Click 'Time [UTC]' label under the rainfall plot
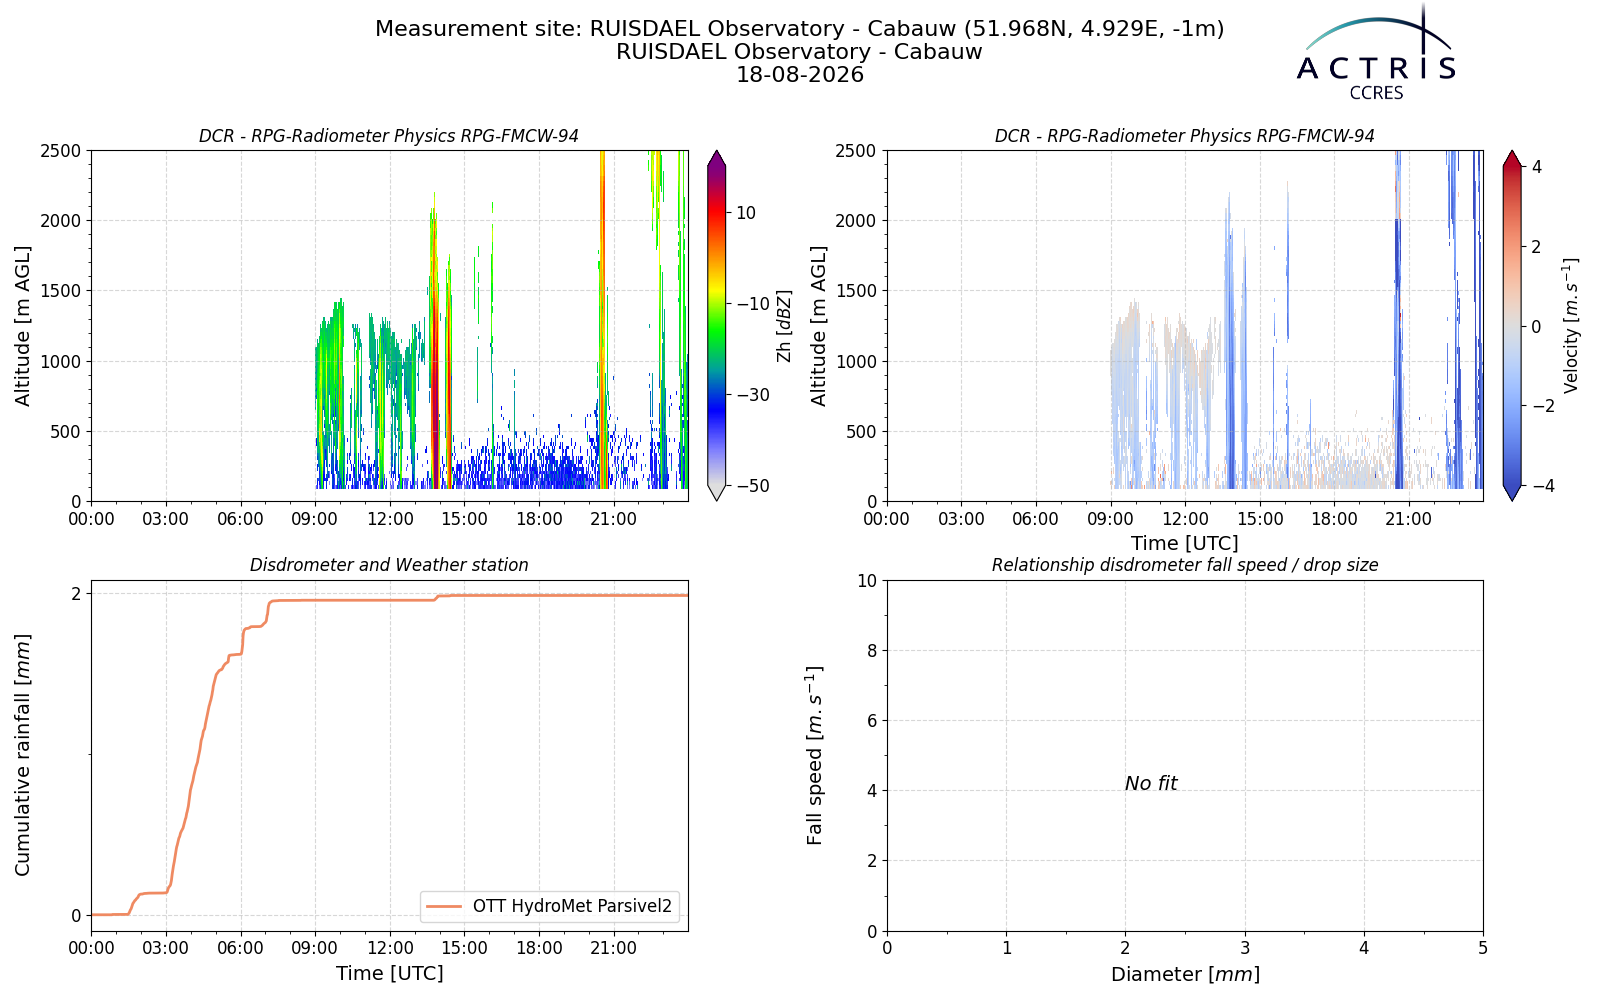1600x1000 pixels. (389, 973)
